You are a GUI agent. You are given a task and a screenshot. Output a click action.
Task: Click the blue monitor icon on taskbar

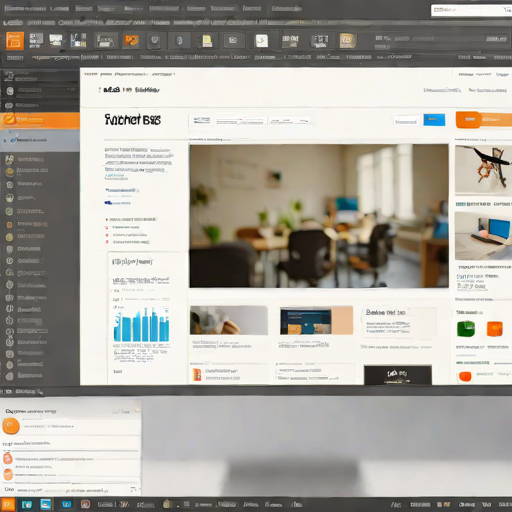[x=46, y=504]
